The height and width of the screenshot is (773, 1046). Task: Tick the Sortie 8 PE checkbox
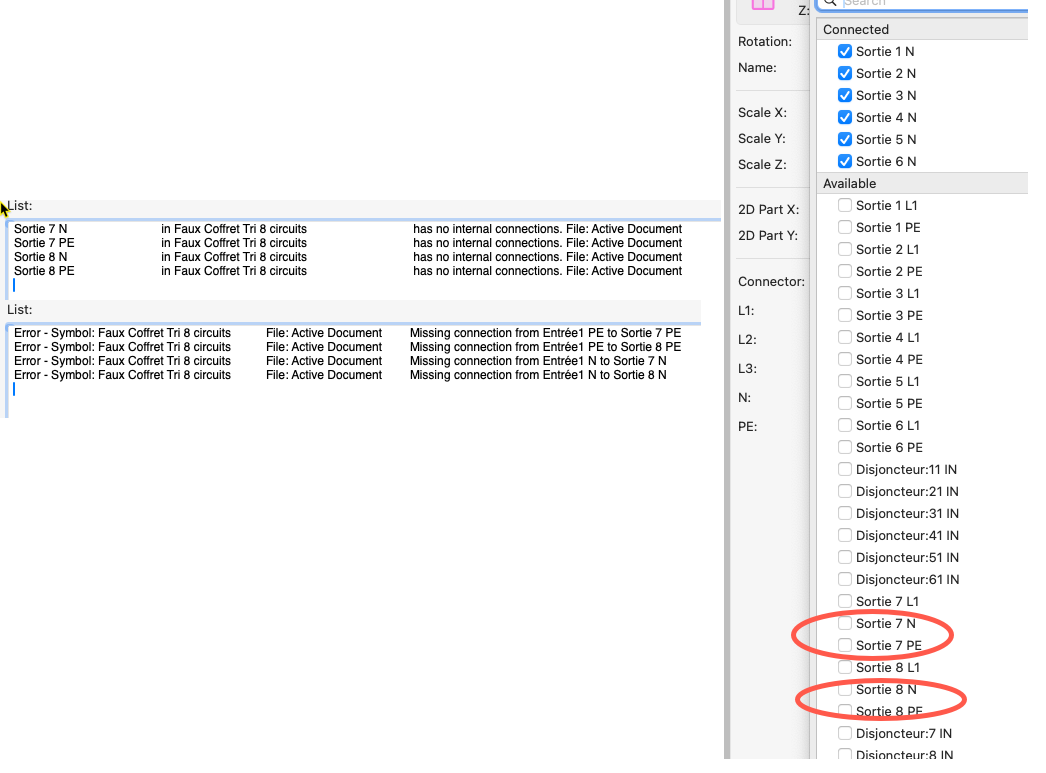coord(845,711)
